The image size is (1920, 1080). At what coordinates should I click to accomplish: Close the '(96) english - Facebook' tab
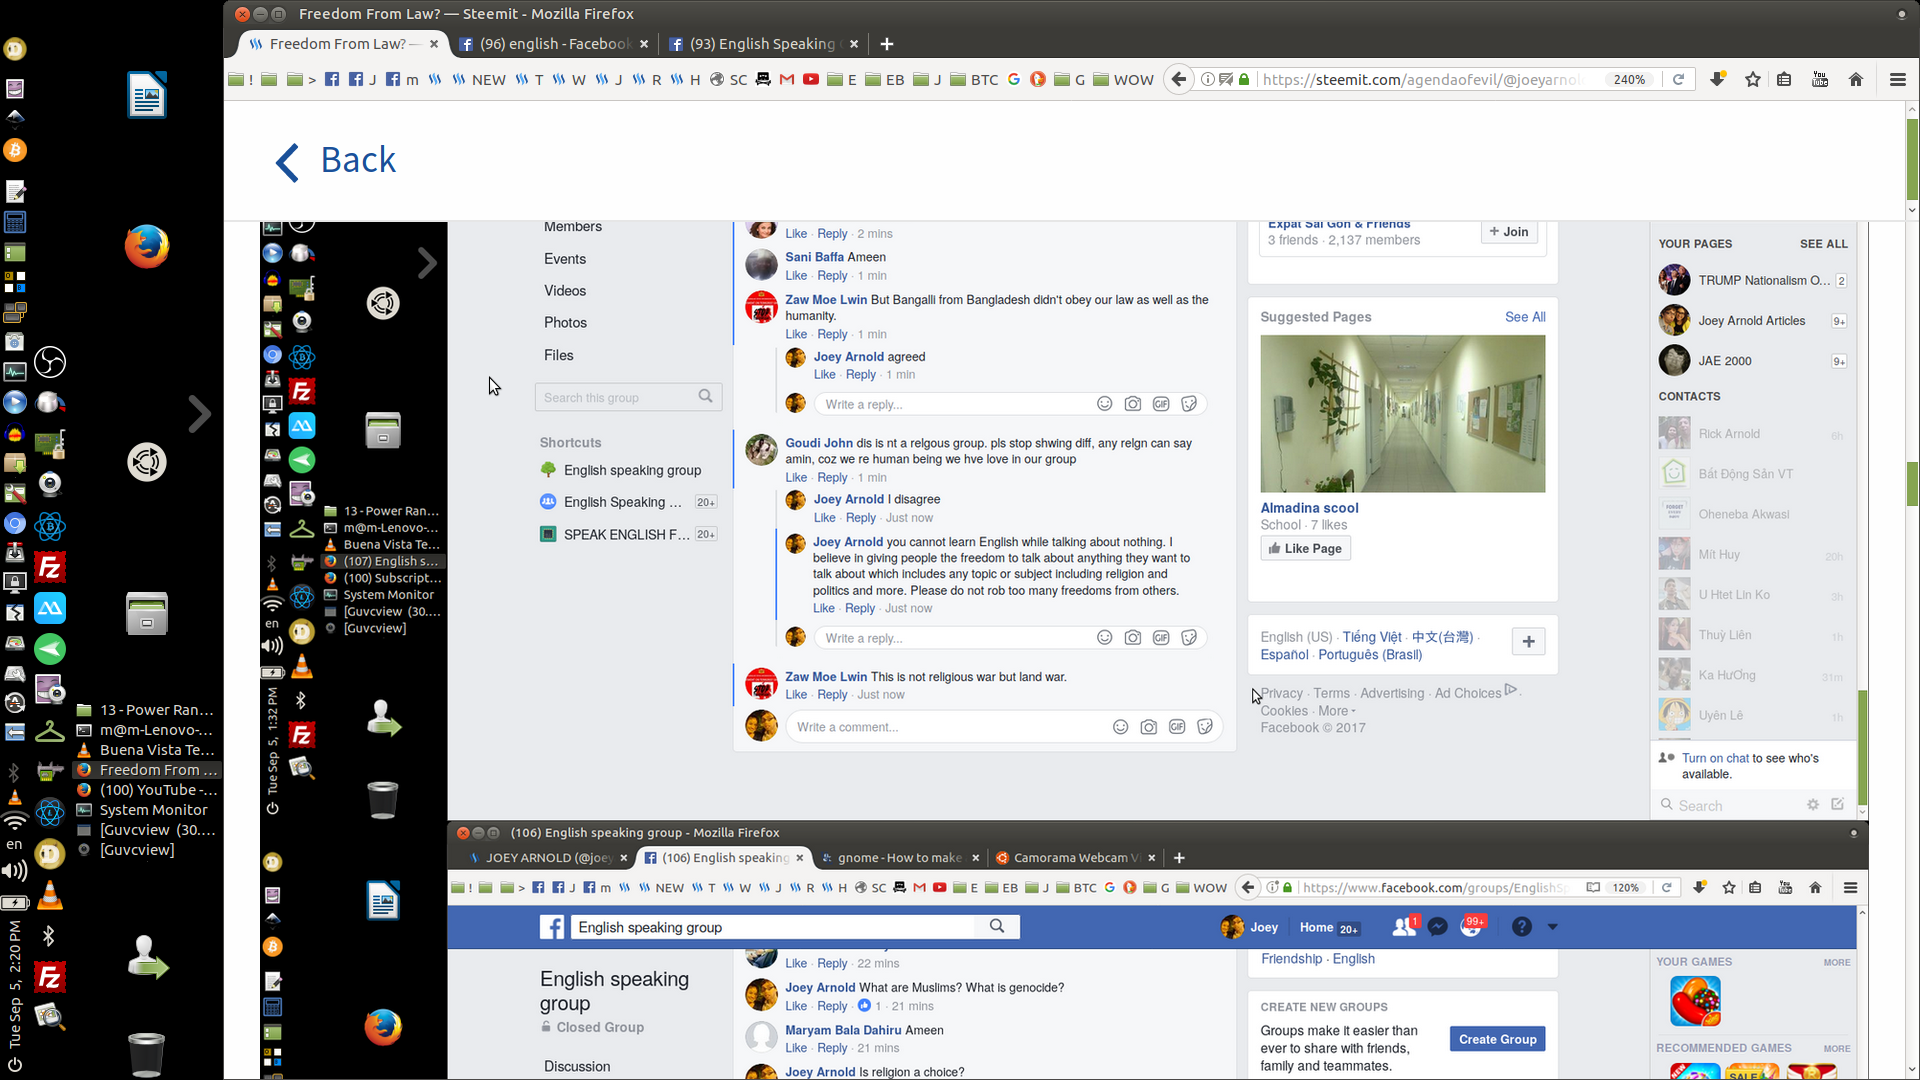click(644, 44)
